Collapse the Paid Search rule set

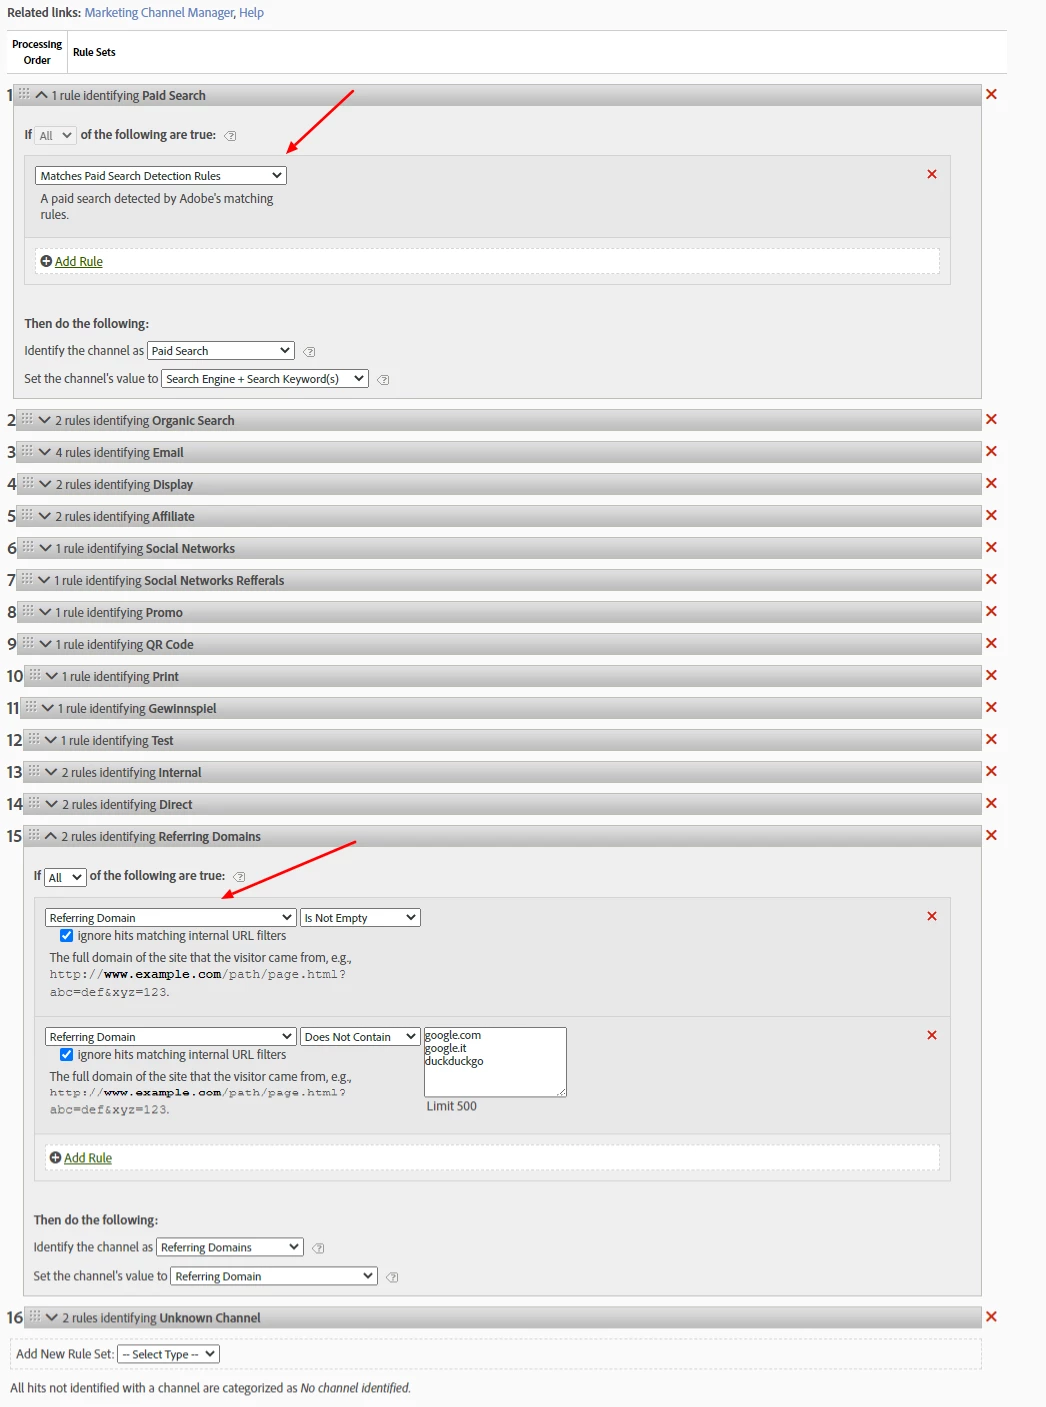click(x=41, y=95)
